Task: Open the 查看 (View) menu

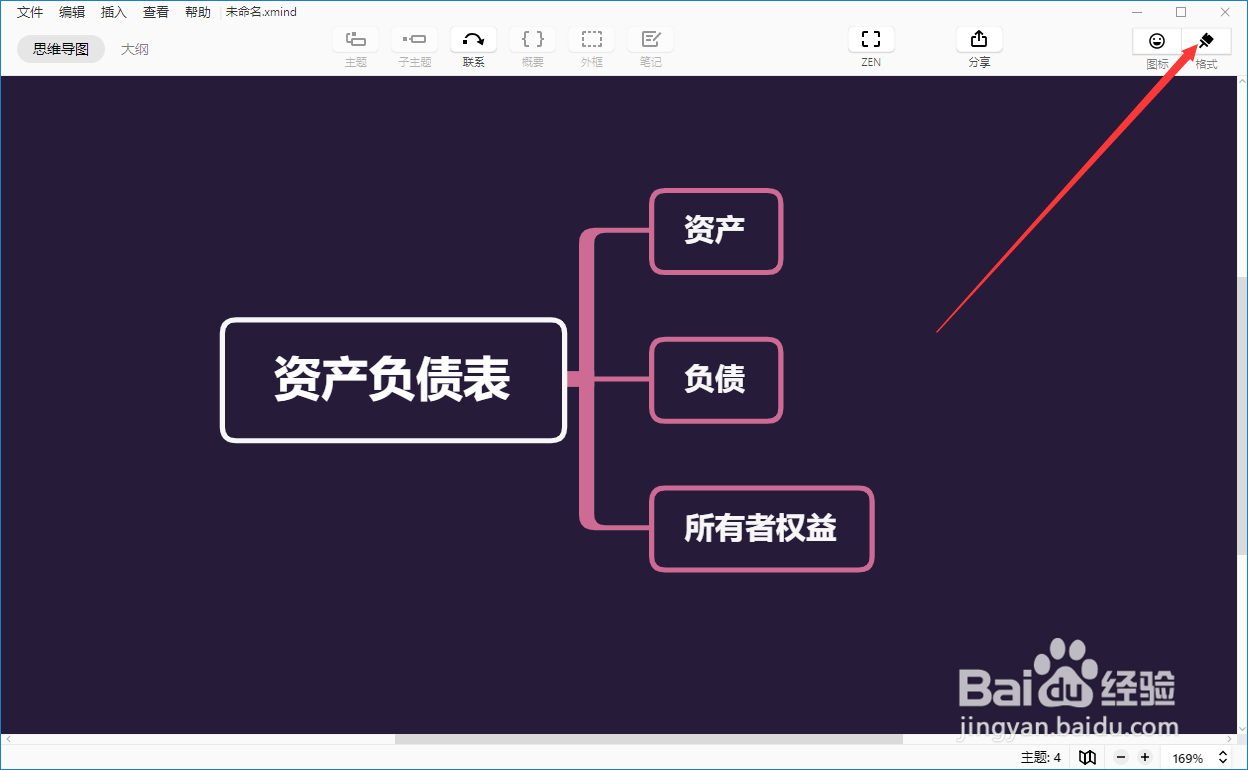Action: pos(155,11)
